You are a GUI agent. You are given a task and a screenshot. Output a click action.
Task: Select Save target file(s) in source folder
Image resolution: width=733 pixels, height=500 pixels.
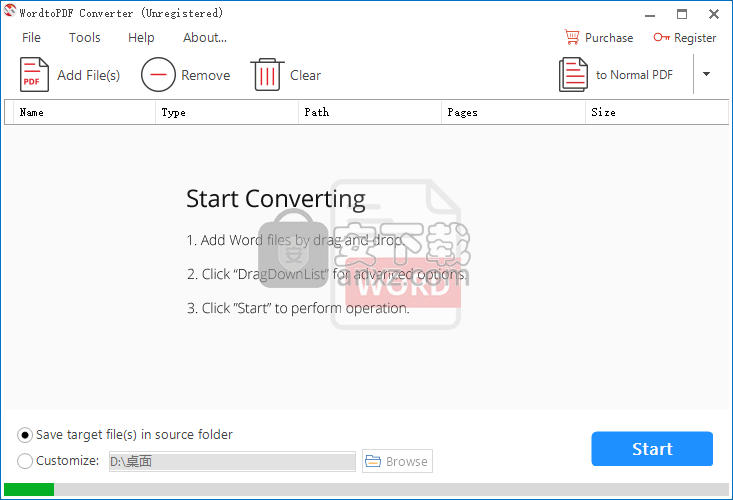pos(125,435)
